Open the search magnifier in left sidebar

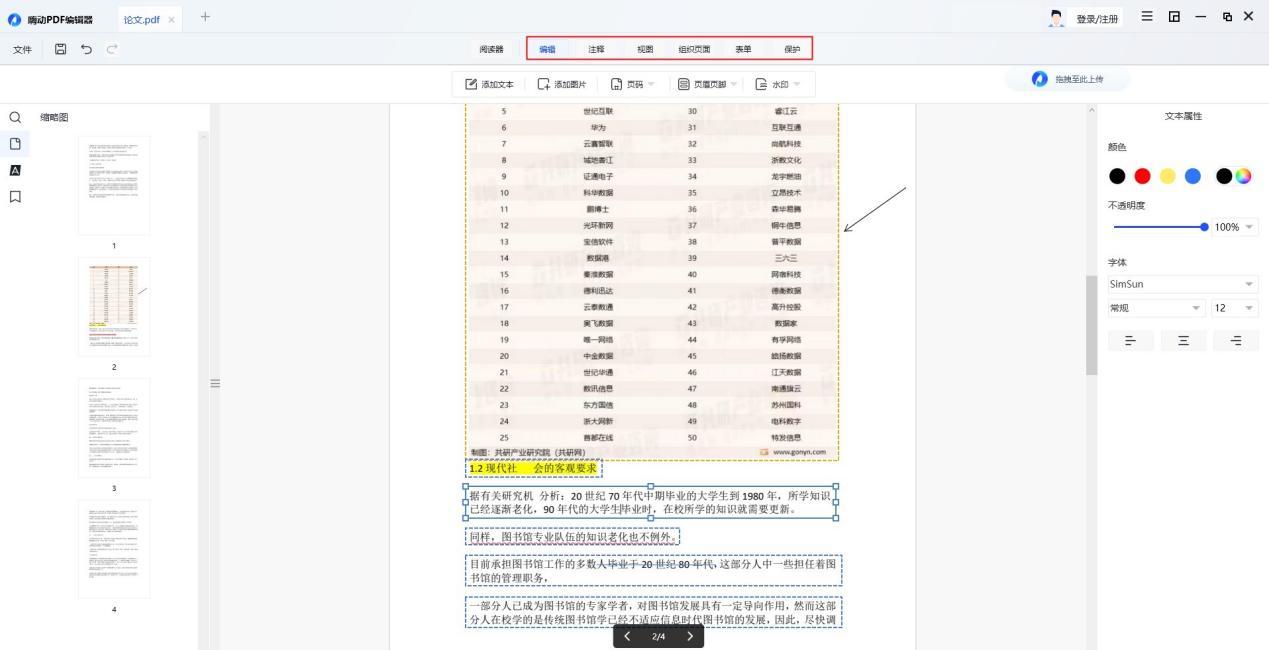(x=15, y=117)
